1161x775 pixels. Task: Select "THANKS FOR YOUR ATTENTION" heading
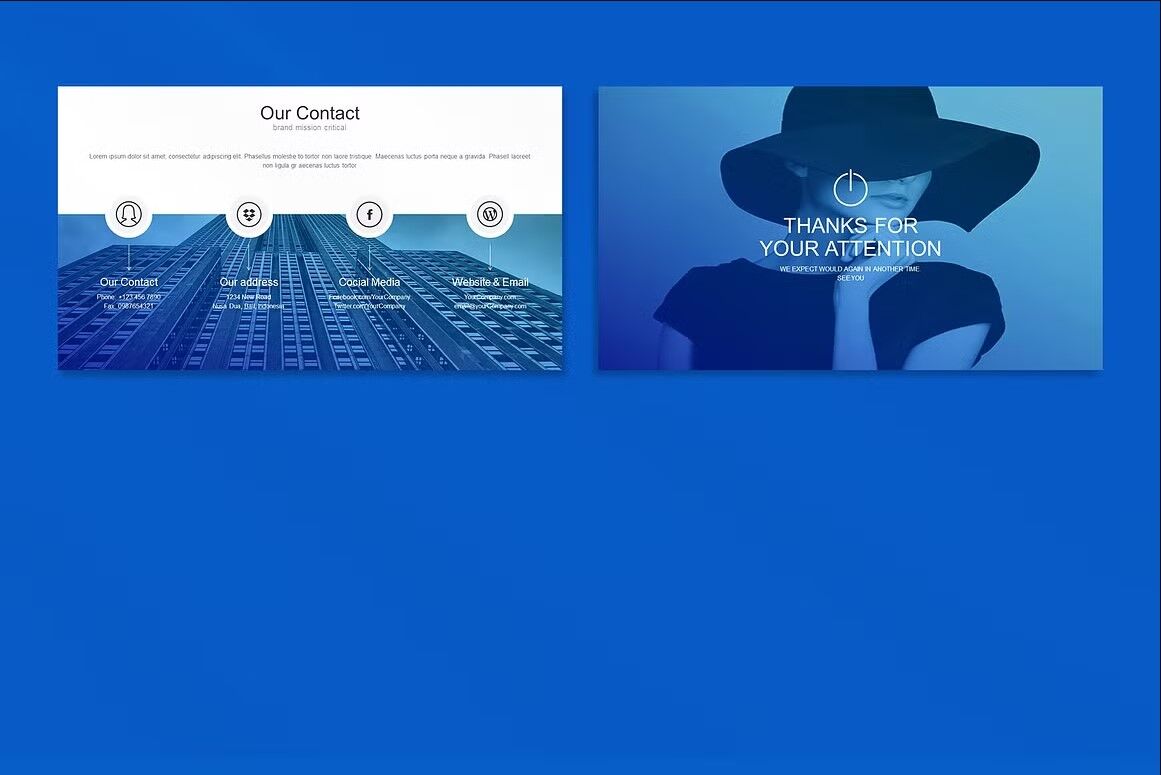pos(850,237)
